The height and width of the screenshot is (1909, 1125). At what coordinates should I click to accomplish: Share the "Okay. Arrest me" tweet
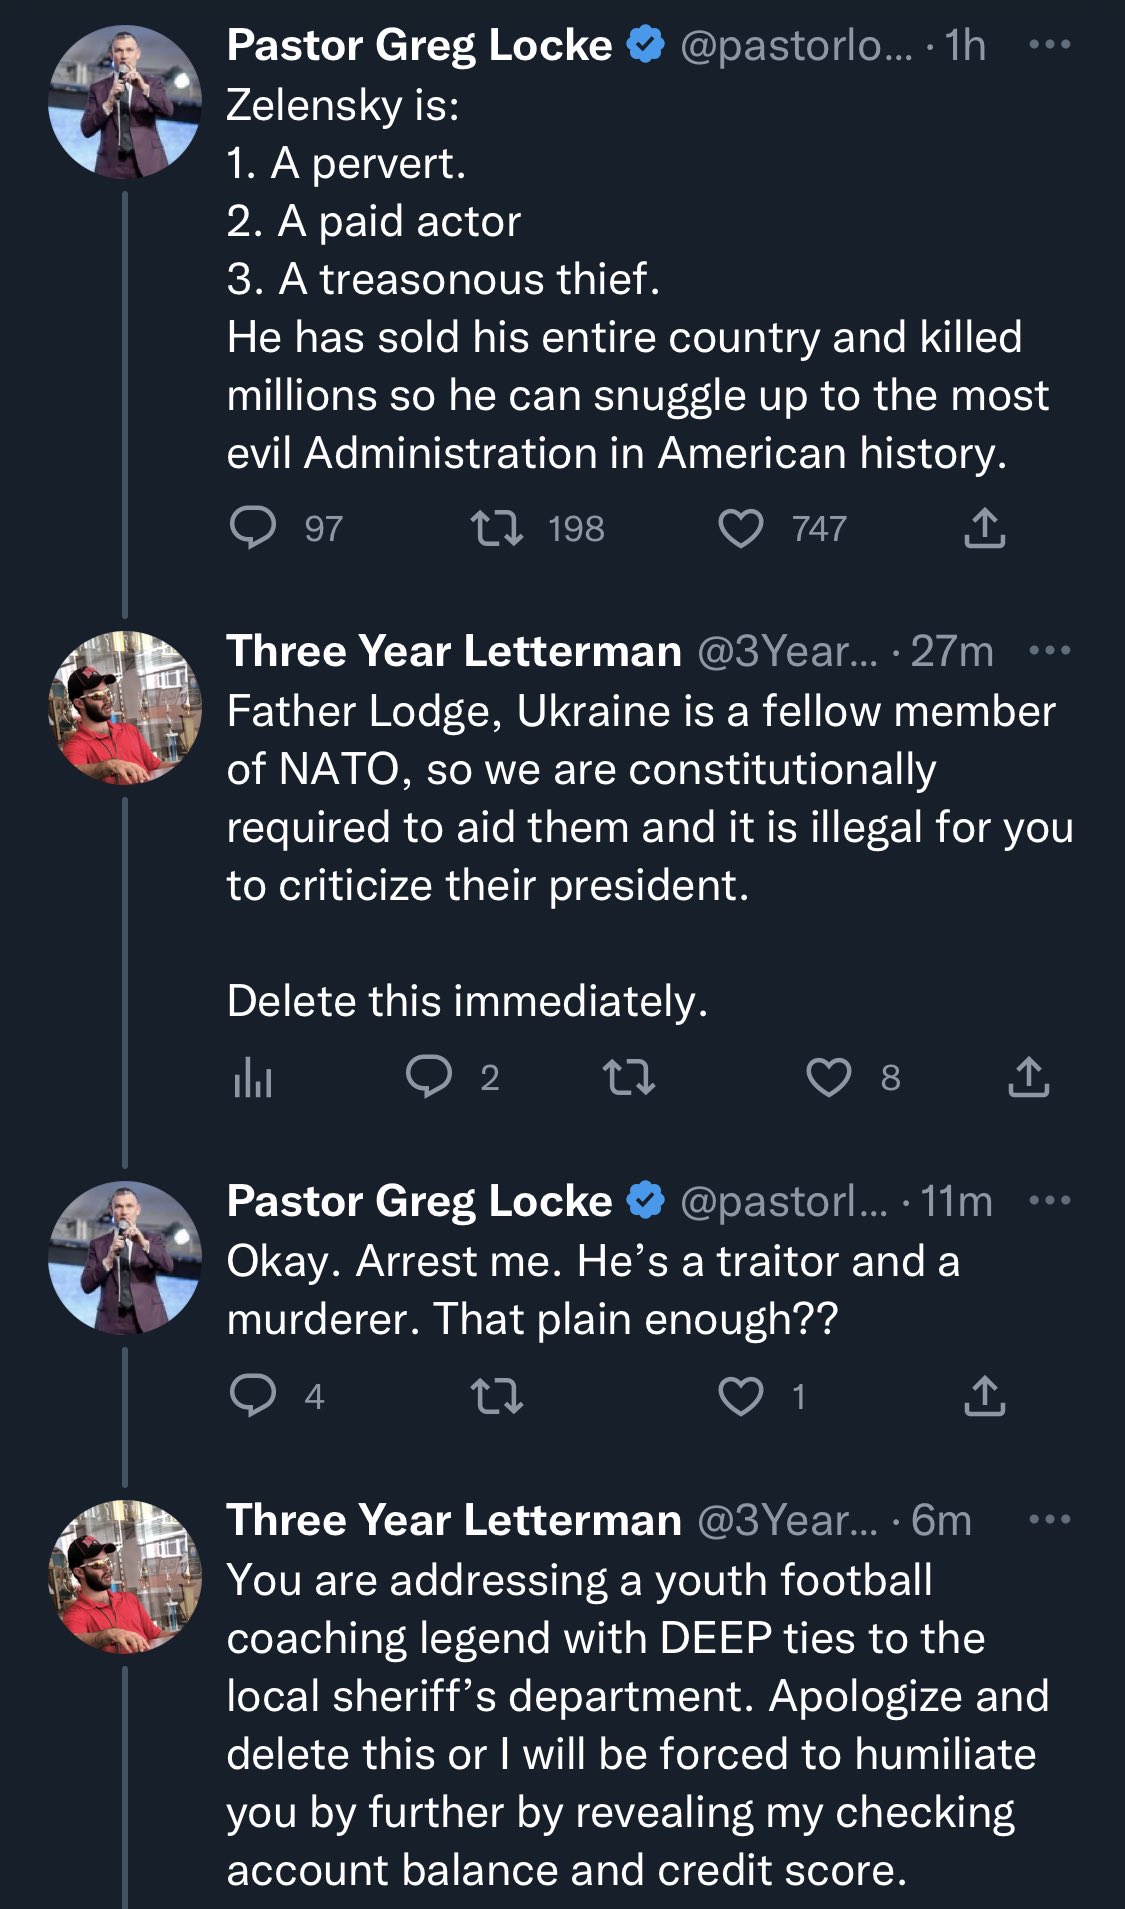[984, 1395]
